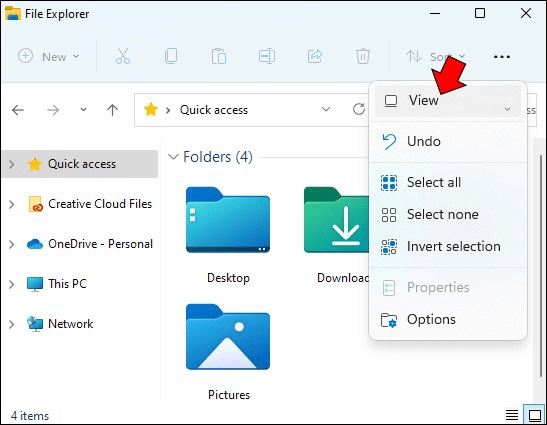Click the star icon in address bar
547x425 pixels.
tap(151, 110)
